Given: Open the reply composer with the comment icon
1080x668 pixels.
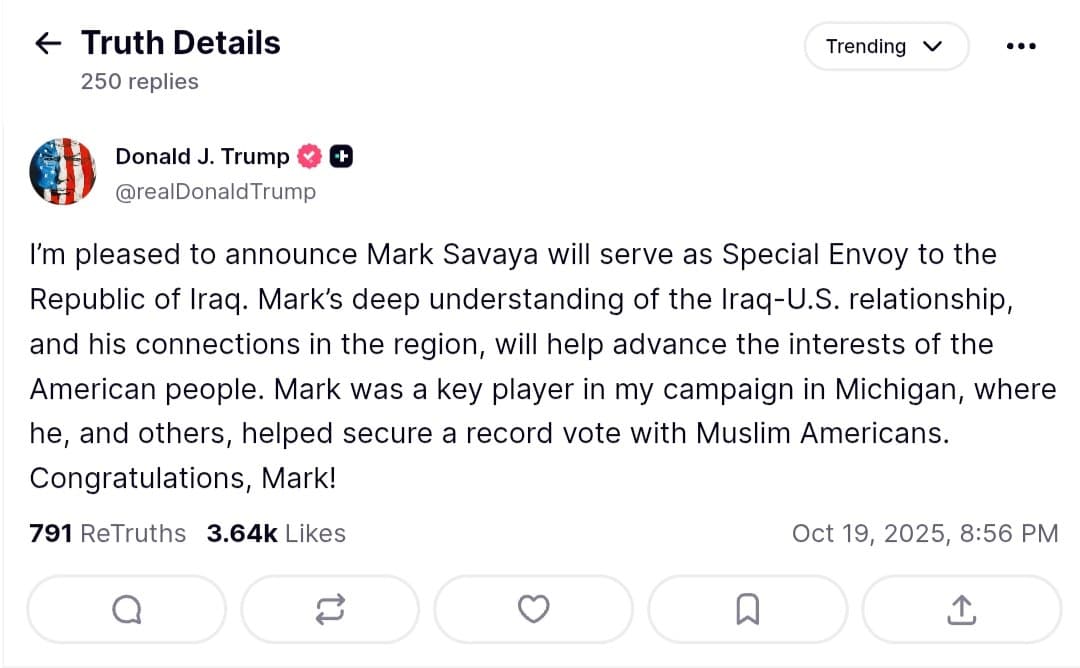Looking at the screenshot, I should 126,609.
